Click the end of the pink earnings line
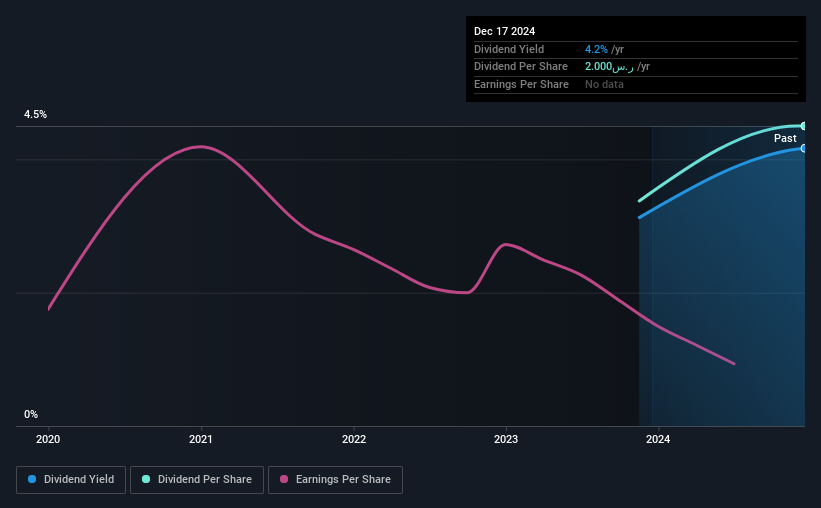Image resolution: width=821 pixels, height=508 pixels. 735,363
